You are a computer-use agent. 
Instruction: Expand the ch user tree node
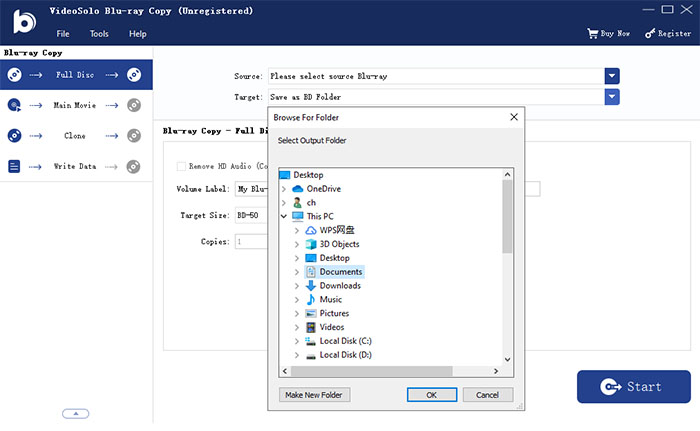[284, 203]
